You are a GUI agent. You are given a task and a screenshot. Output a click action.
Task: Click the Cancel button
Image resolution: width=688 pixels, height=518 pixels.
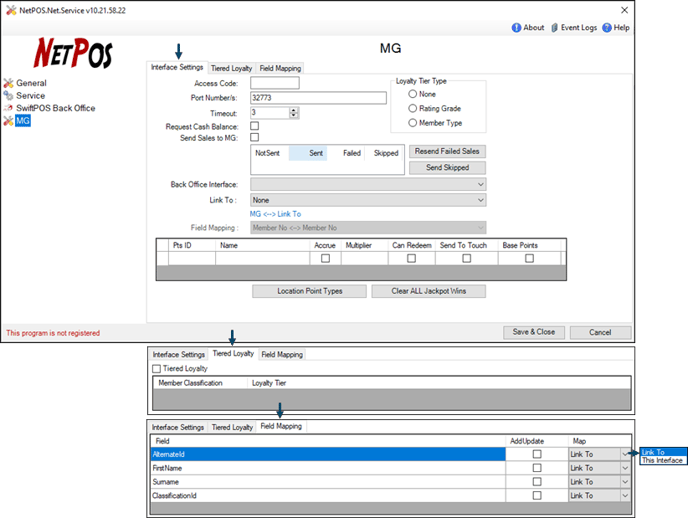tap(600, 332)
